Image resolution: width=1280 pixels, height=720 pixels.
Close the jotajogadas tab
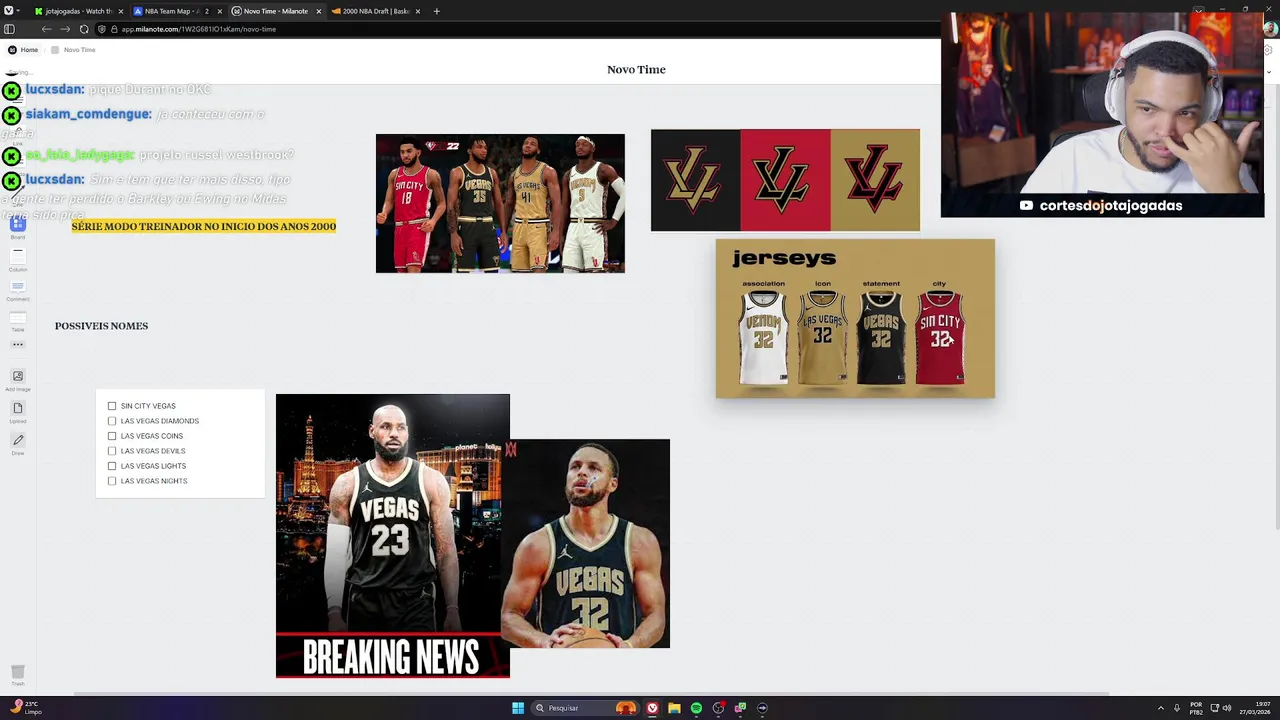120,11
